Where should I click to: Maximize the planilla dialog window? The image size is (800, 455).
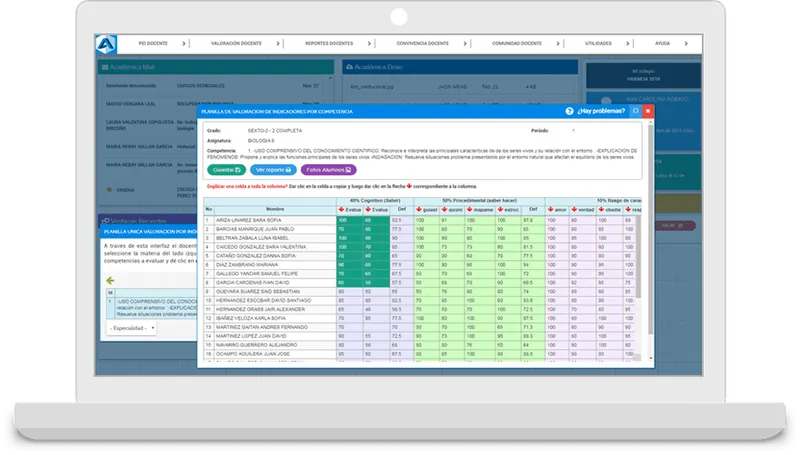[x=636, y=111]
